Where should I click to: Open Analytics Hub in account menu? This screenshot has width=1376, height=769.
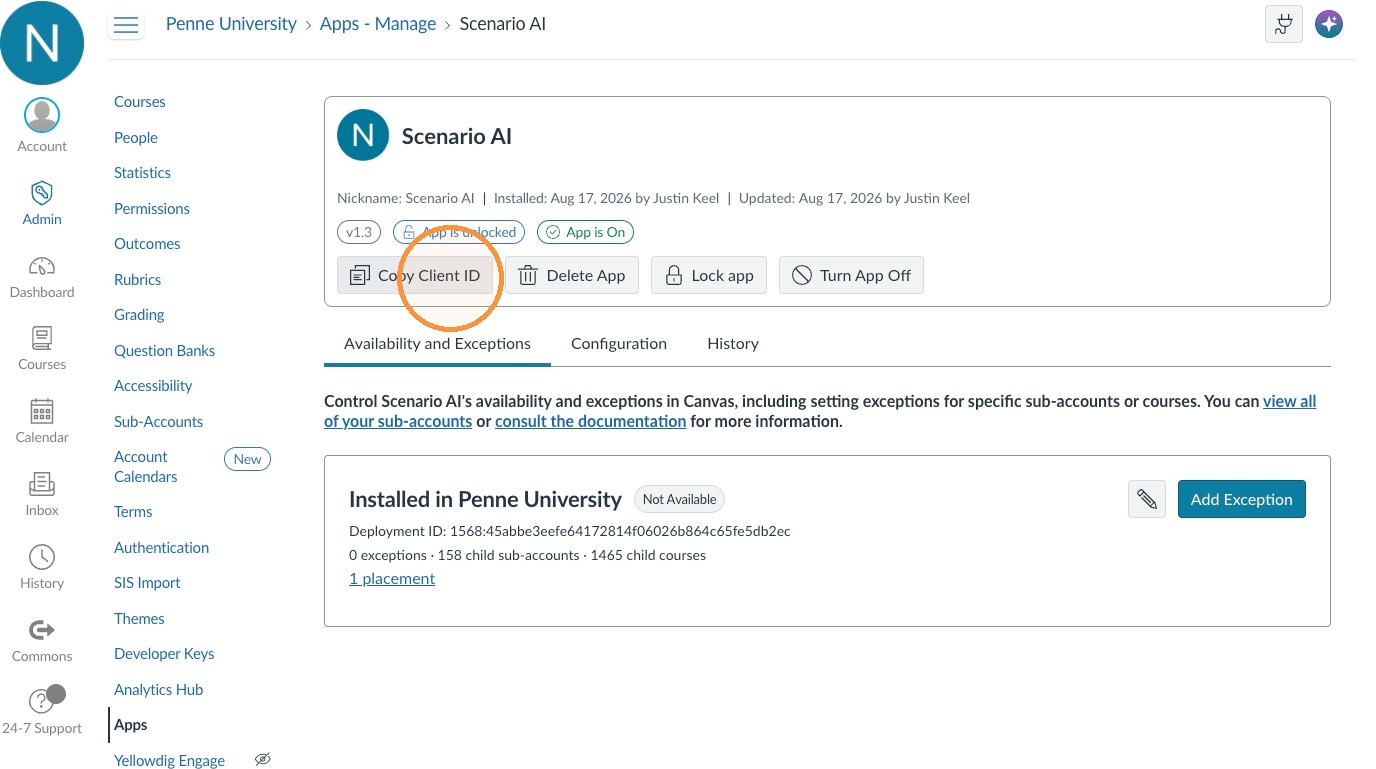coord(158,690)
